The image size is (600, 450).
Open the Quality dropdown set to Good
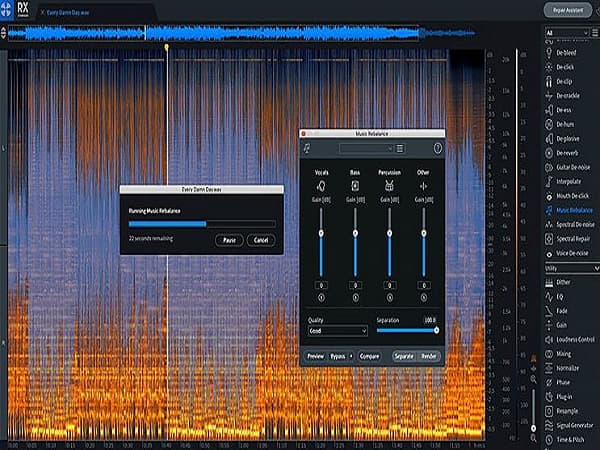tap(338, 331)
